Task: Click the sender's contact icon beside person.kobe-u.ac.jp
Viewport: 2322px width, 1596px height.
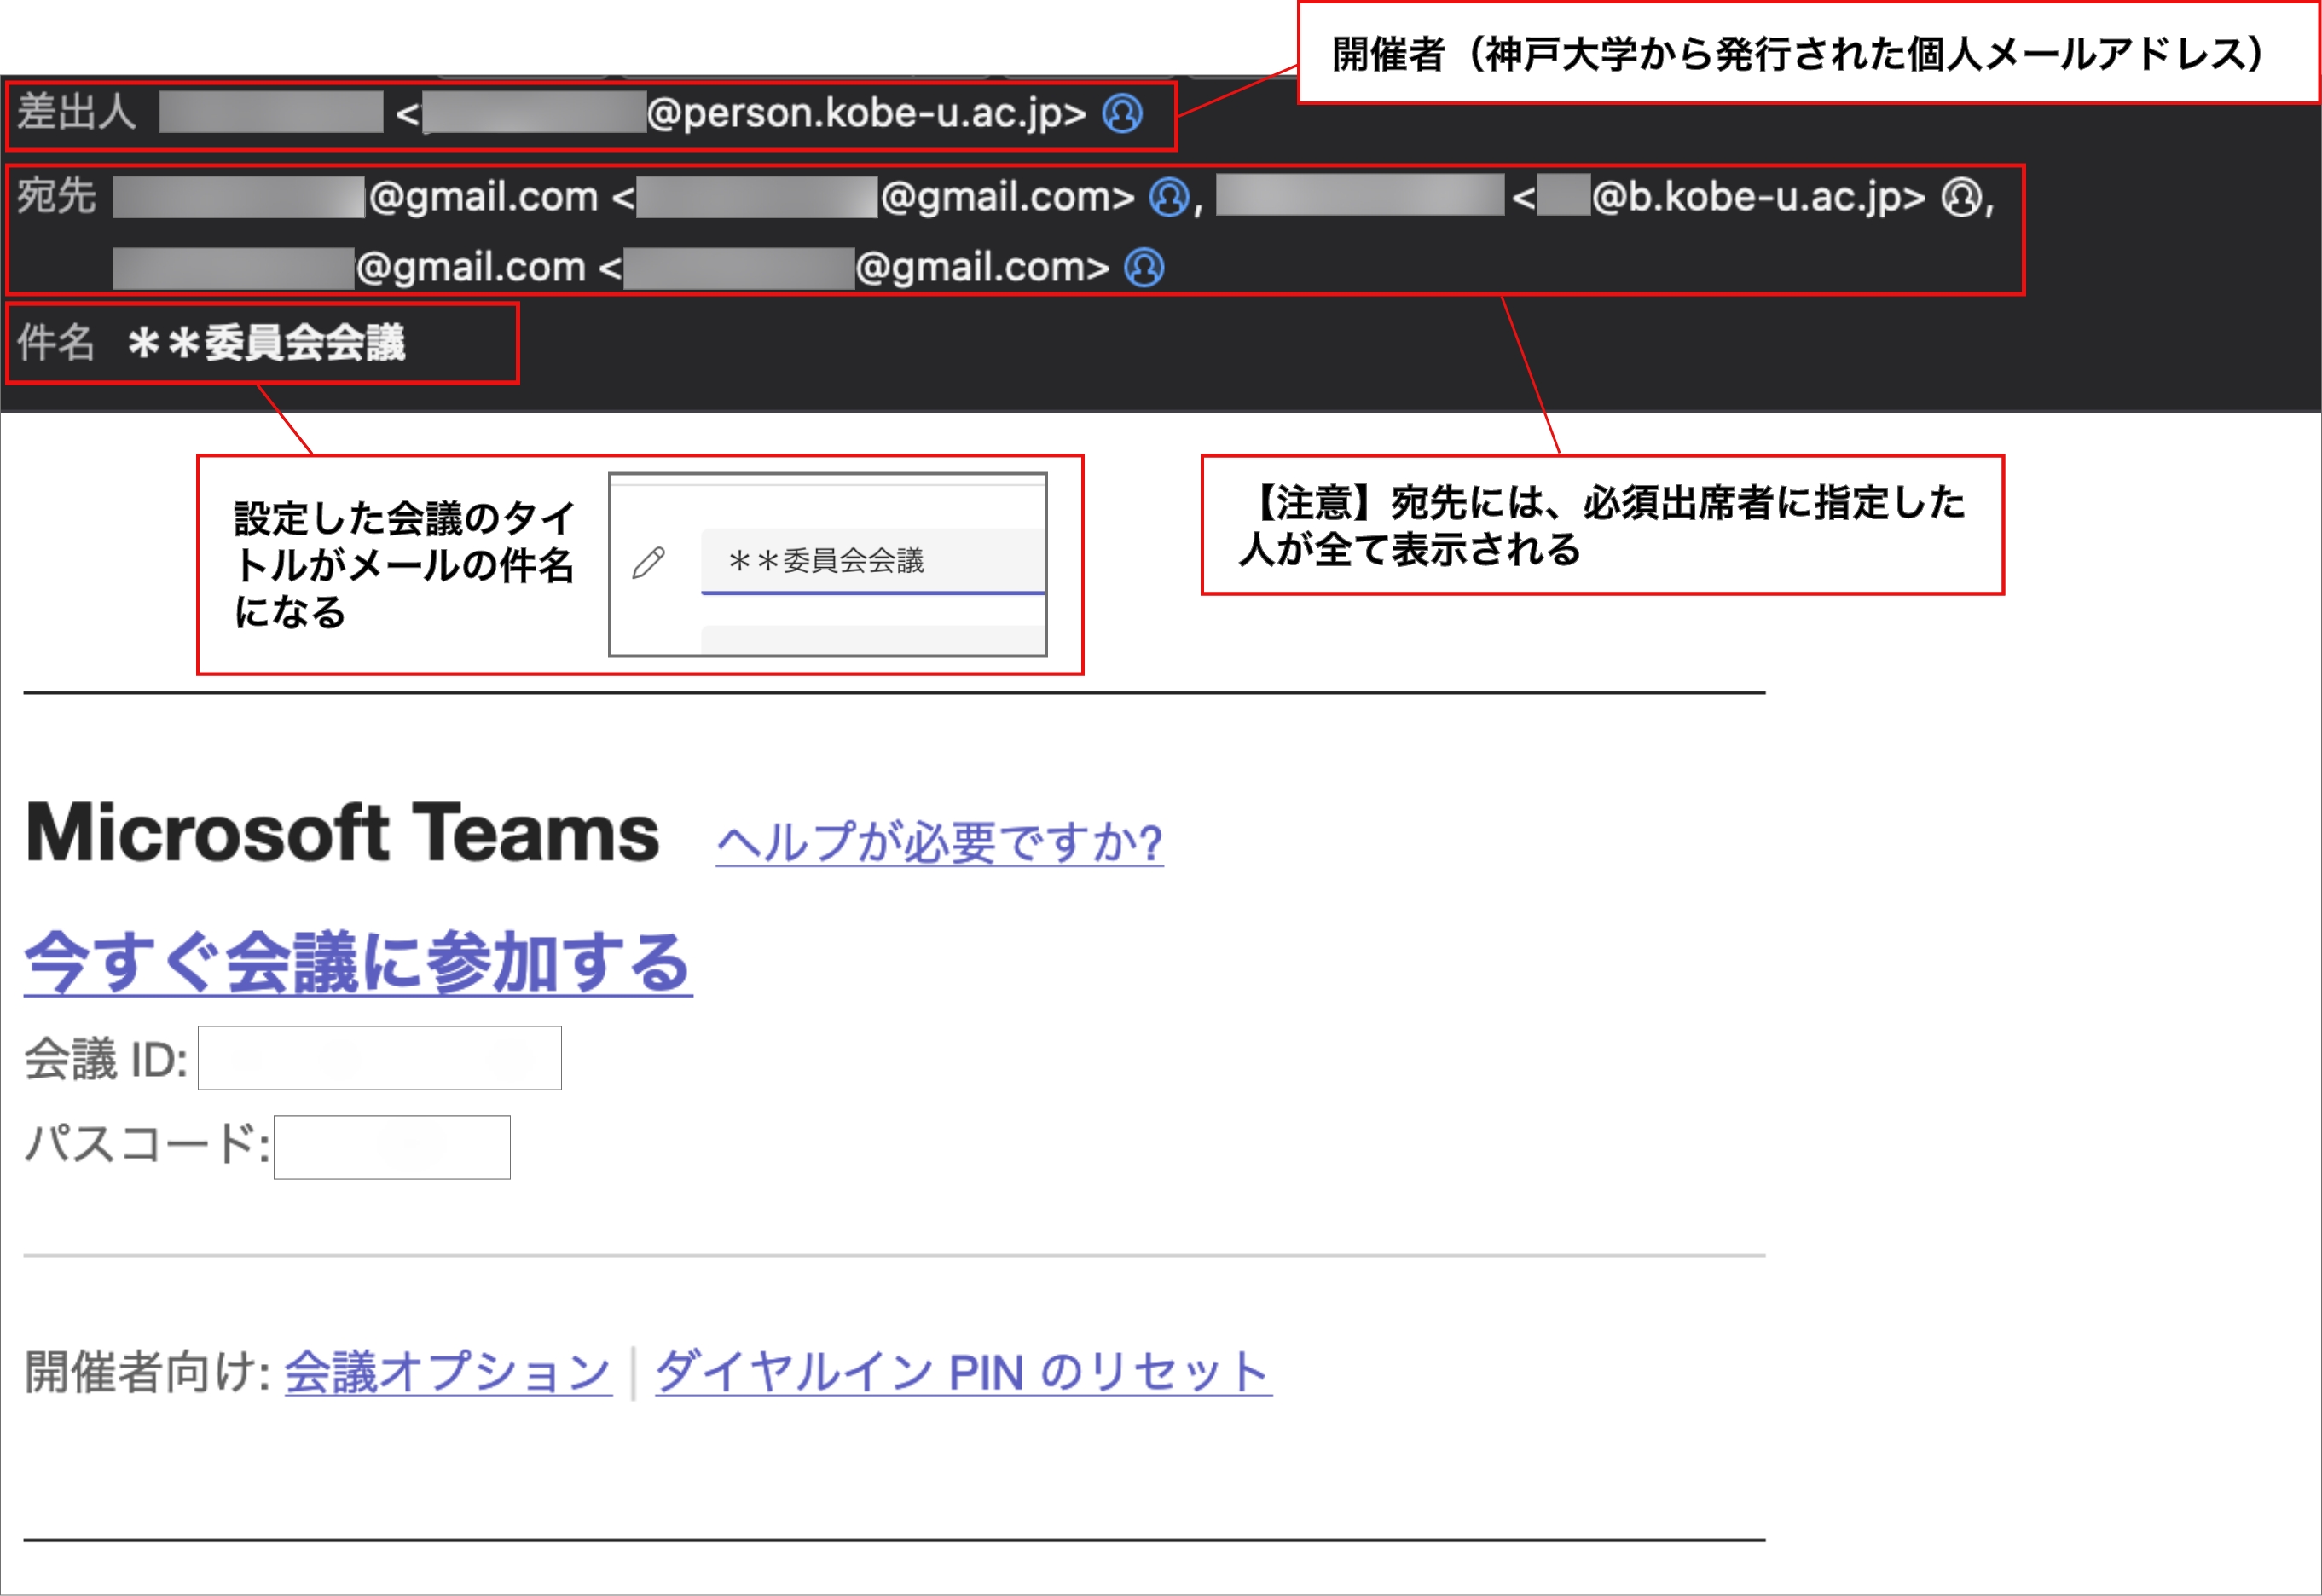Action: tap(1122, 113)
